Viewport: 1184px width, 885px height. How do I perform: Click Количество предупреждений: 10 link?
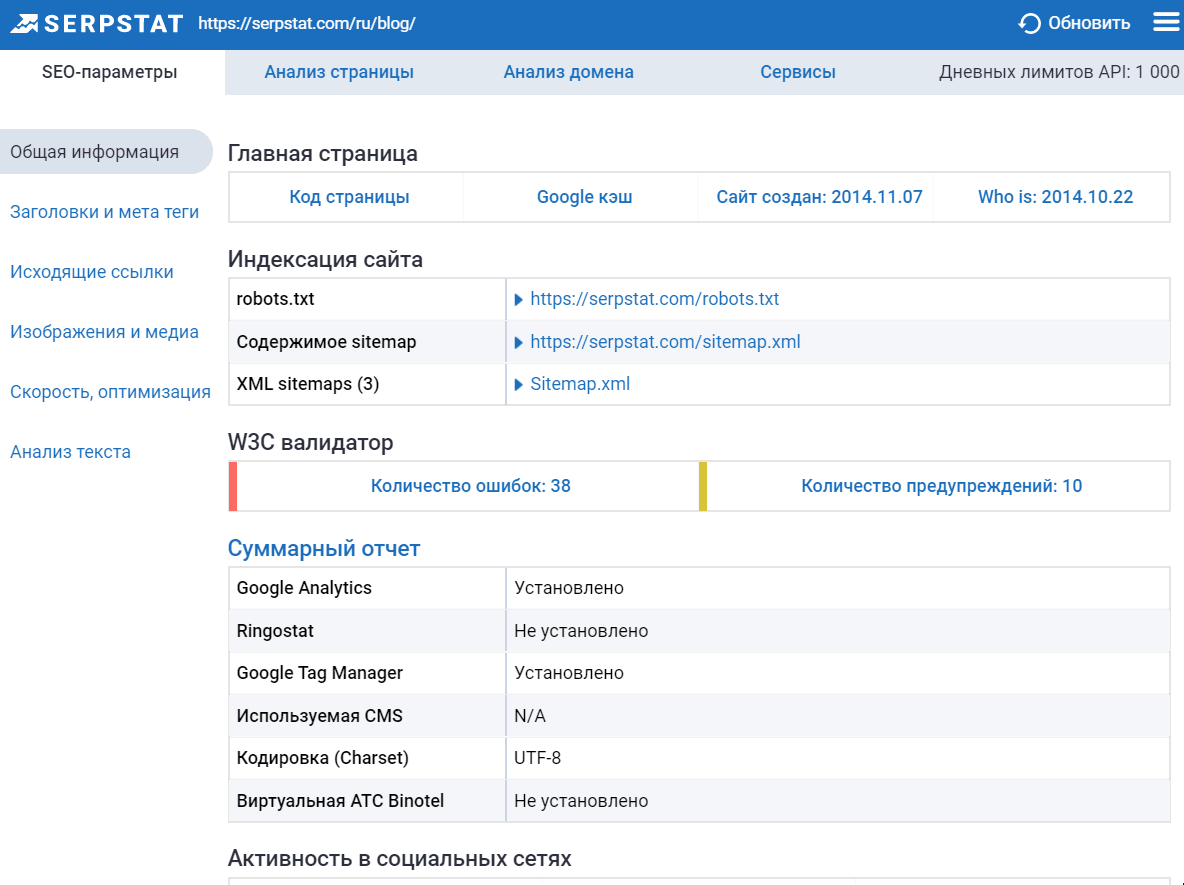[942, 486]
